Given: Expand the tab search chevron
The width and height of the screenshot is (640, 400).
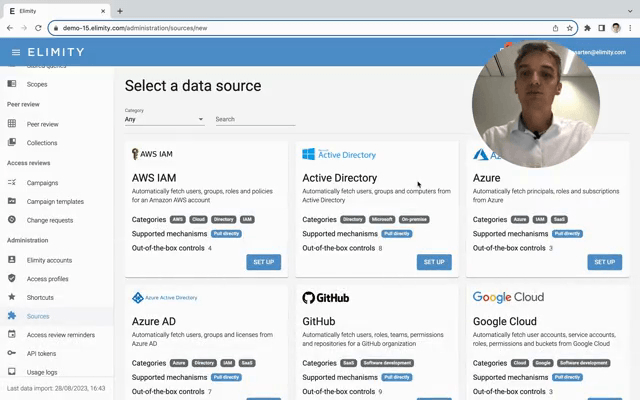Looking at the screenshot, I should coord(630,11).
